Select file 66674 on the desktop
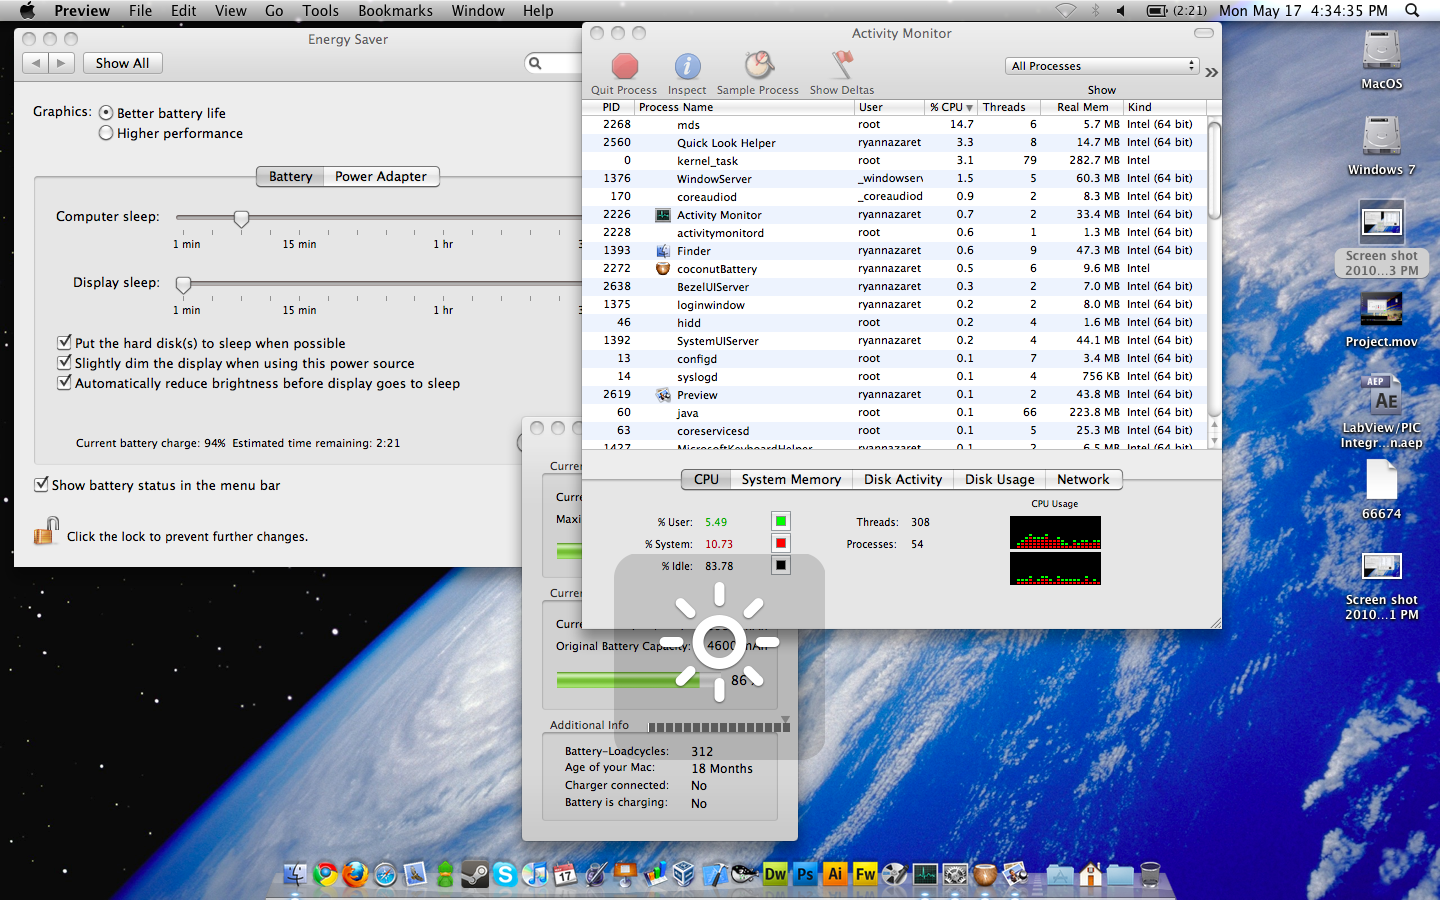Image resolution: width=1440 pixels, height=900 pixels. pos(1381,480)
